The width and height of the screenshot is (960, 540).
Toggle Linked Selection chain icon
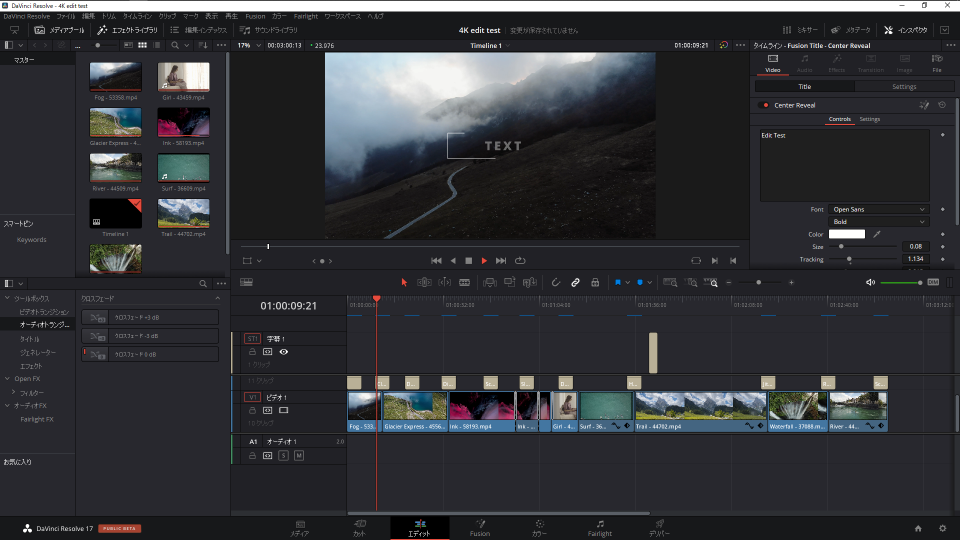tap(576, 282)
